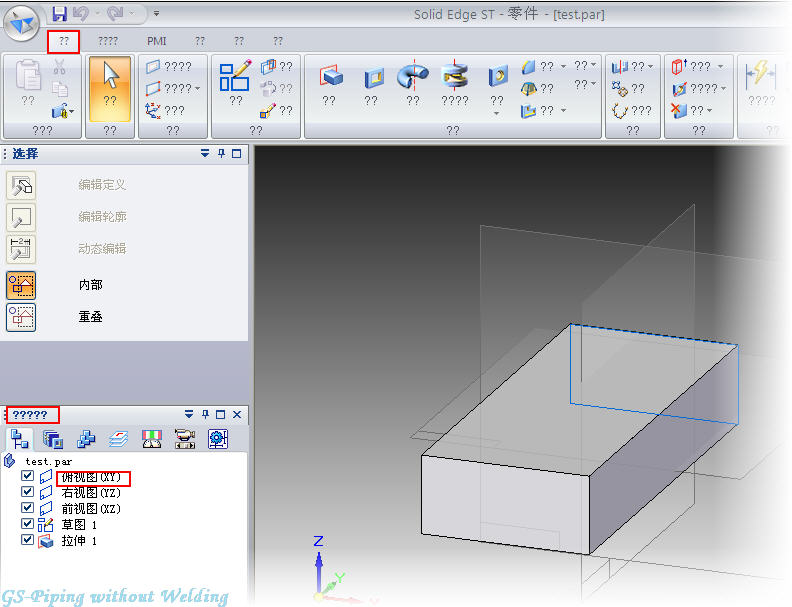Click the copy sketch overlapping-planes icon
This screenshot has height=607, width=792.
269,66
